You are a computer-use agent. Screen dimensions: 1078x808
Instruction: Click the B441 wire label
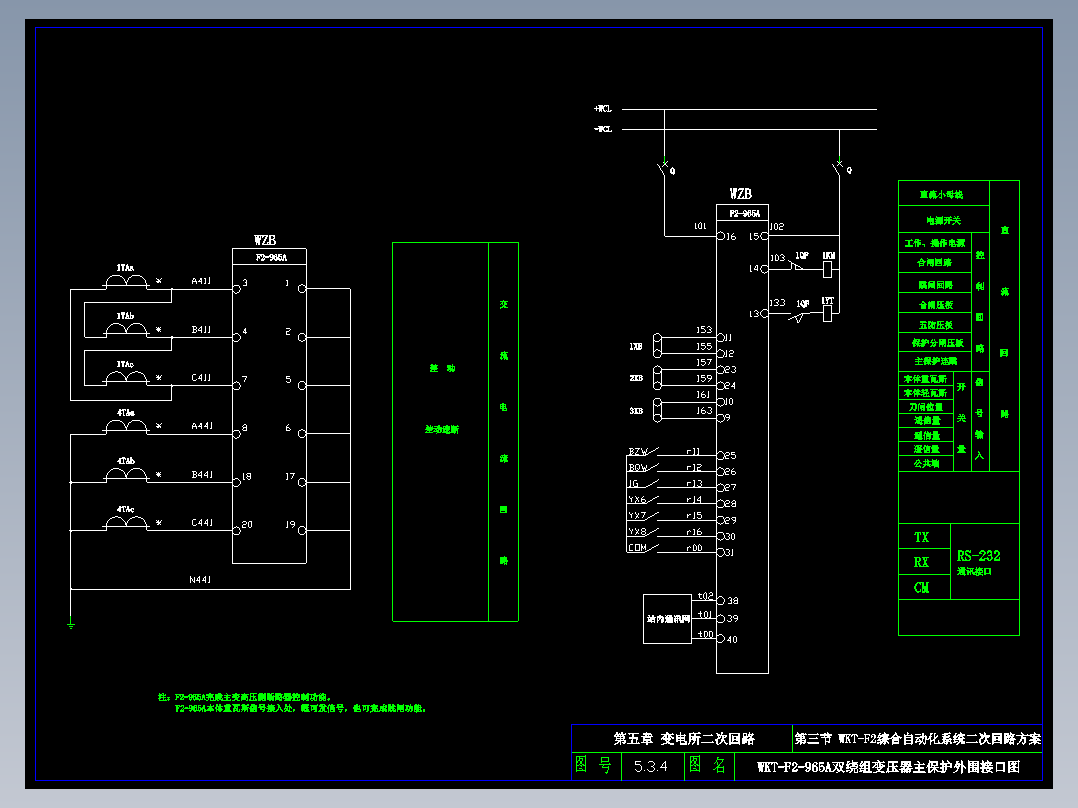coord(201,475)
